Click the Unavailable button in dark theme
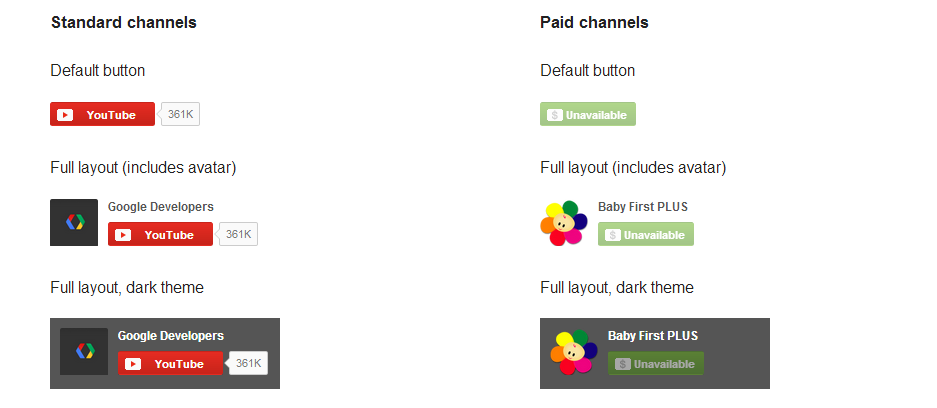 click(656, 364)
